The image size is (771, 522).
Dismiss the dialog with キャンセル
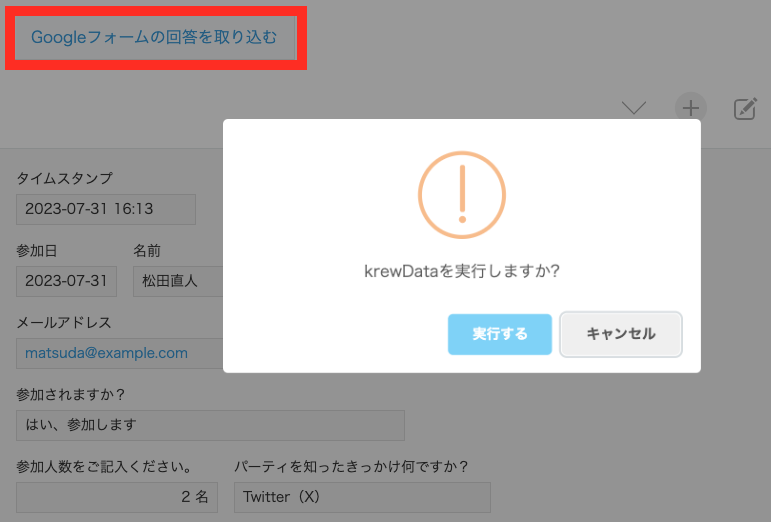[621, 334]
